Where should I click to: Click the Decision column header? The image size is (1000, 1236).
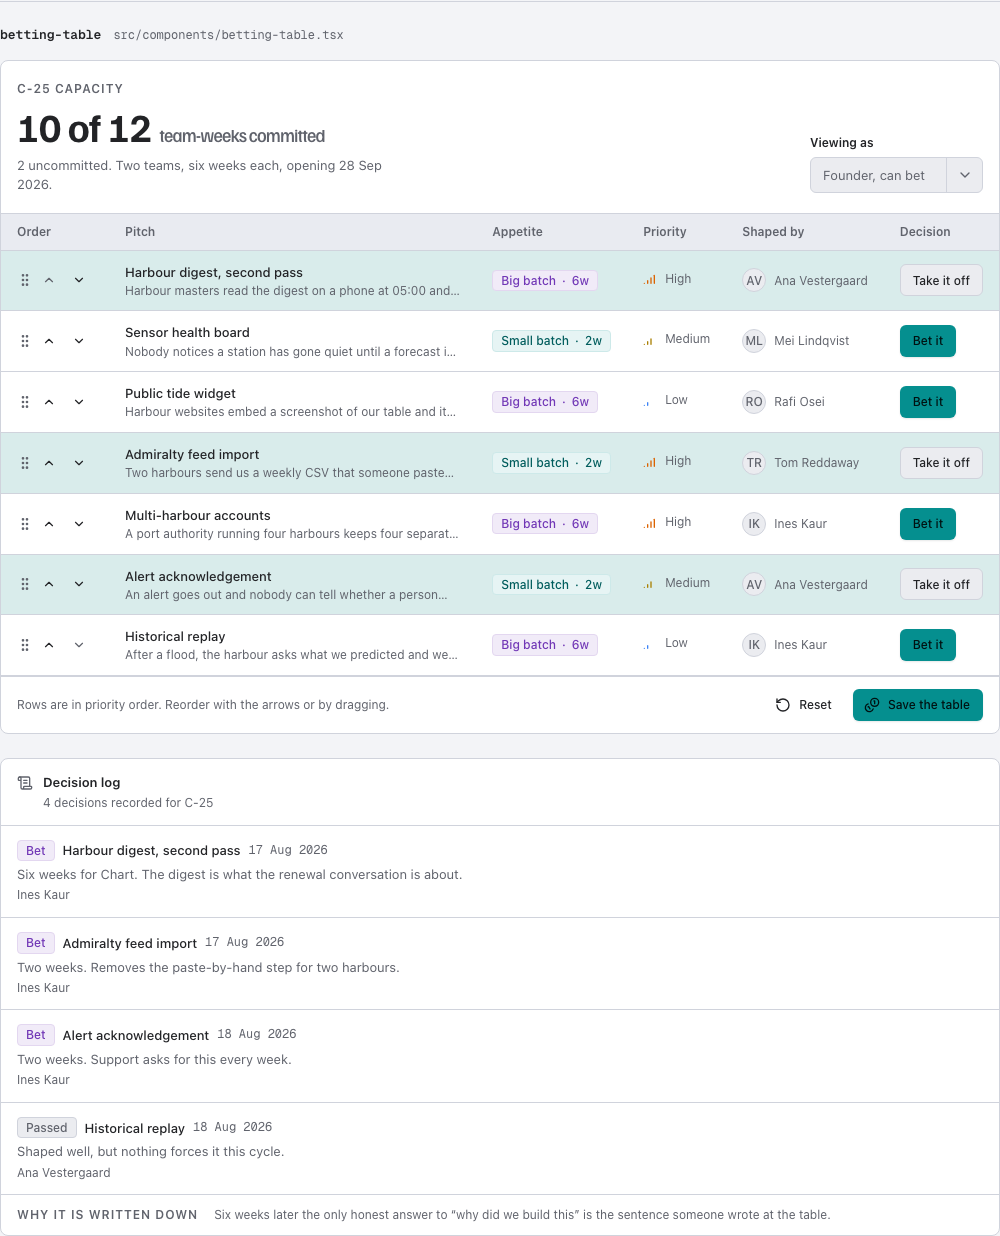[925, 232]
